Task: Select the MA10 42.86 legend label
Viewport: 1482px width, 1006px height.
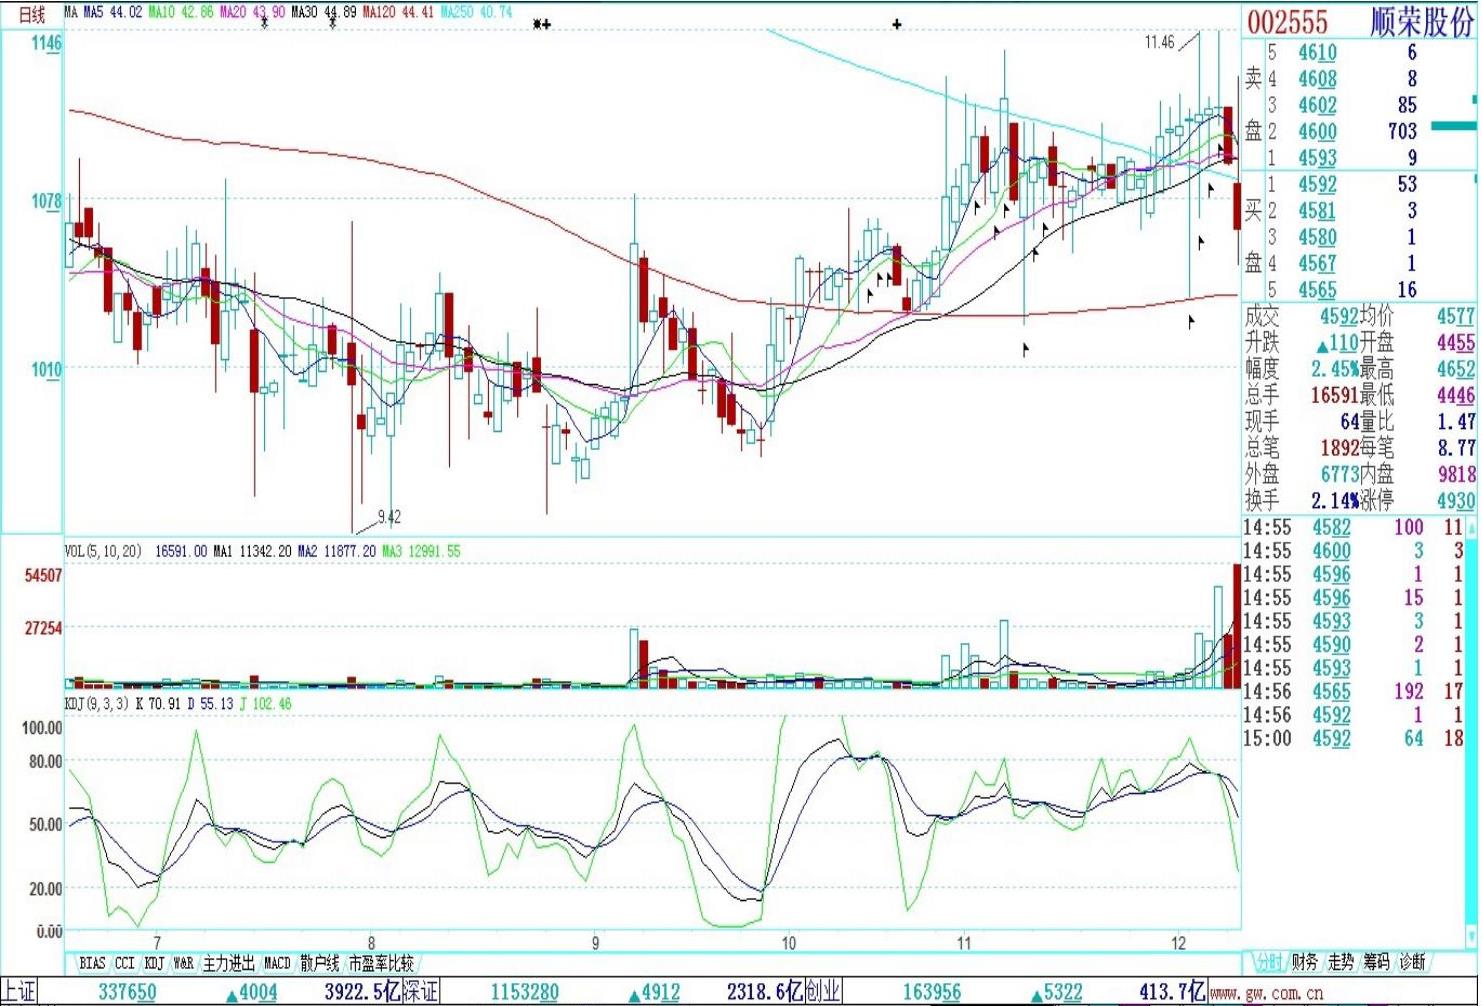Action: point(181,12)
